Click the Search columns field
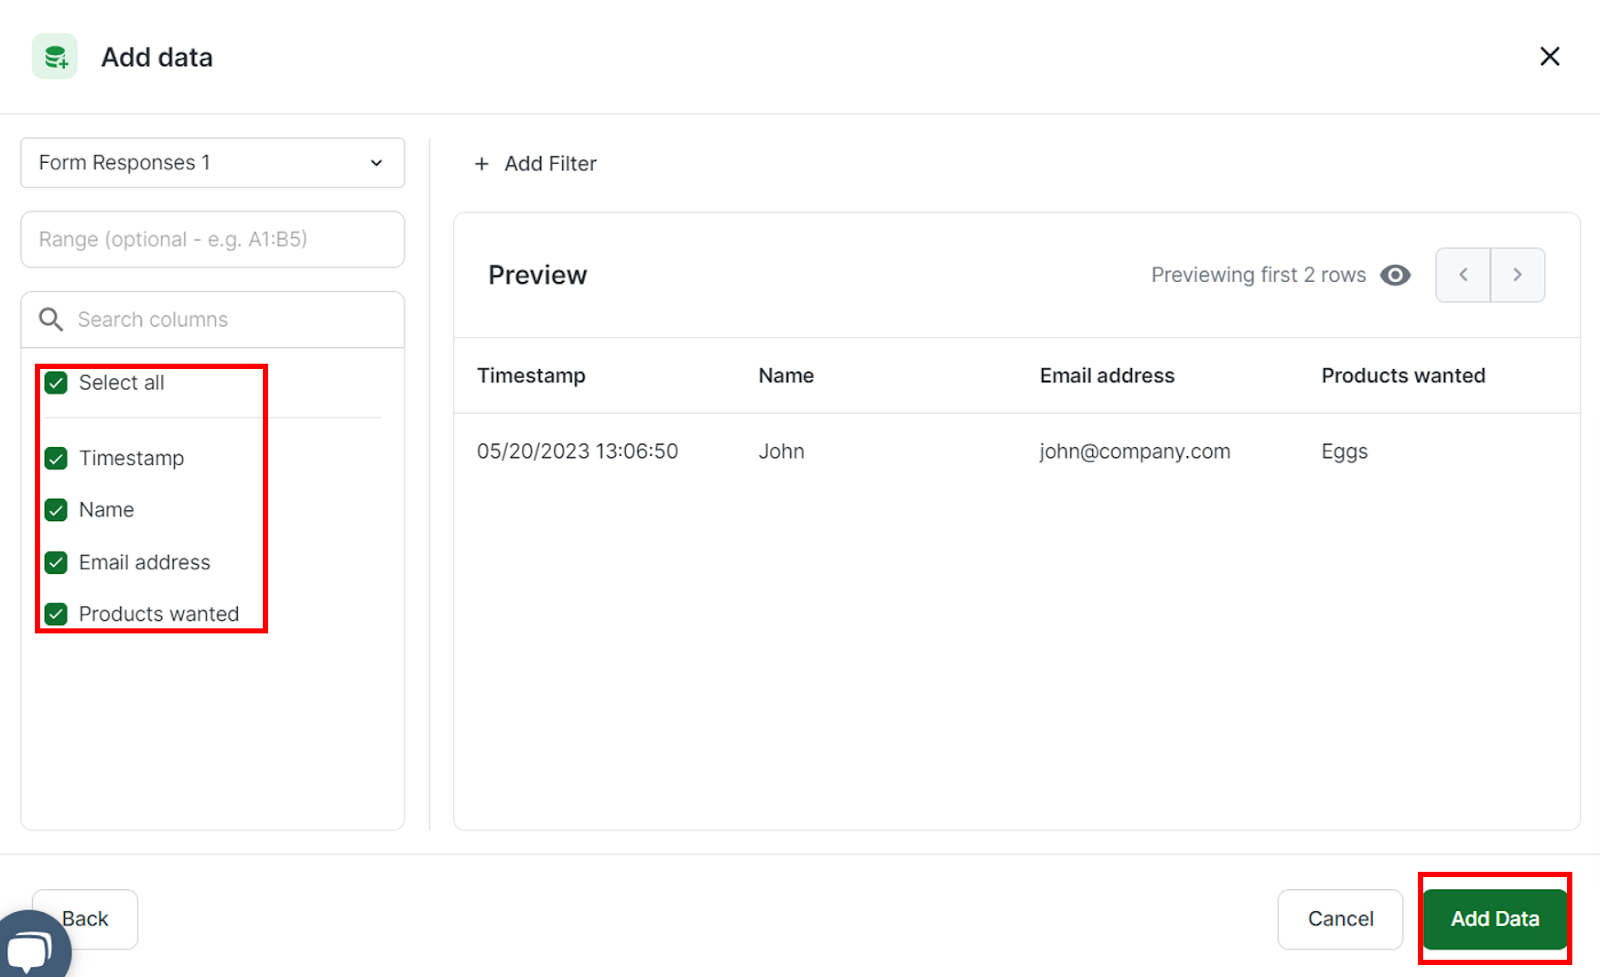The height and width of the screenshot is (977, 1600). (212, 319)
